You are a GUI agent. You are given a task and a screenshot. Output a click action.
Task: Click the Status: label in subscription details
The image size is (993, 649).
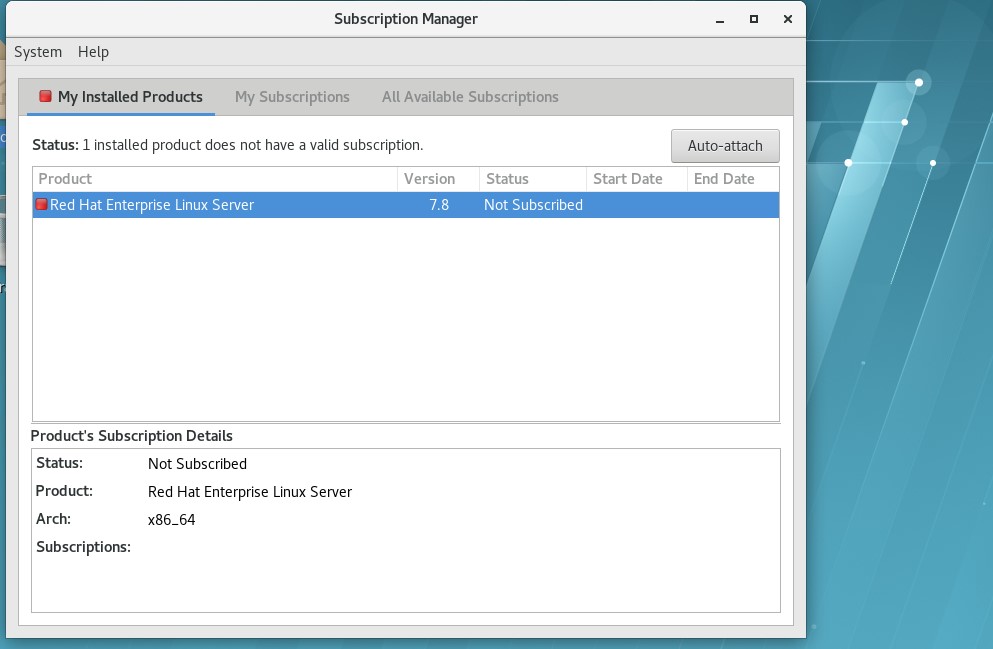60,463
